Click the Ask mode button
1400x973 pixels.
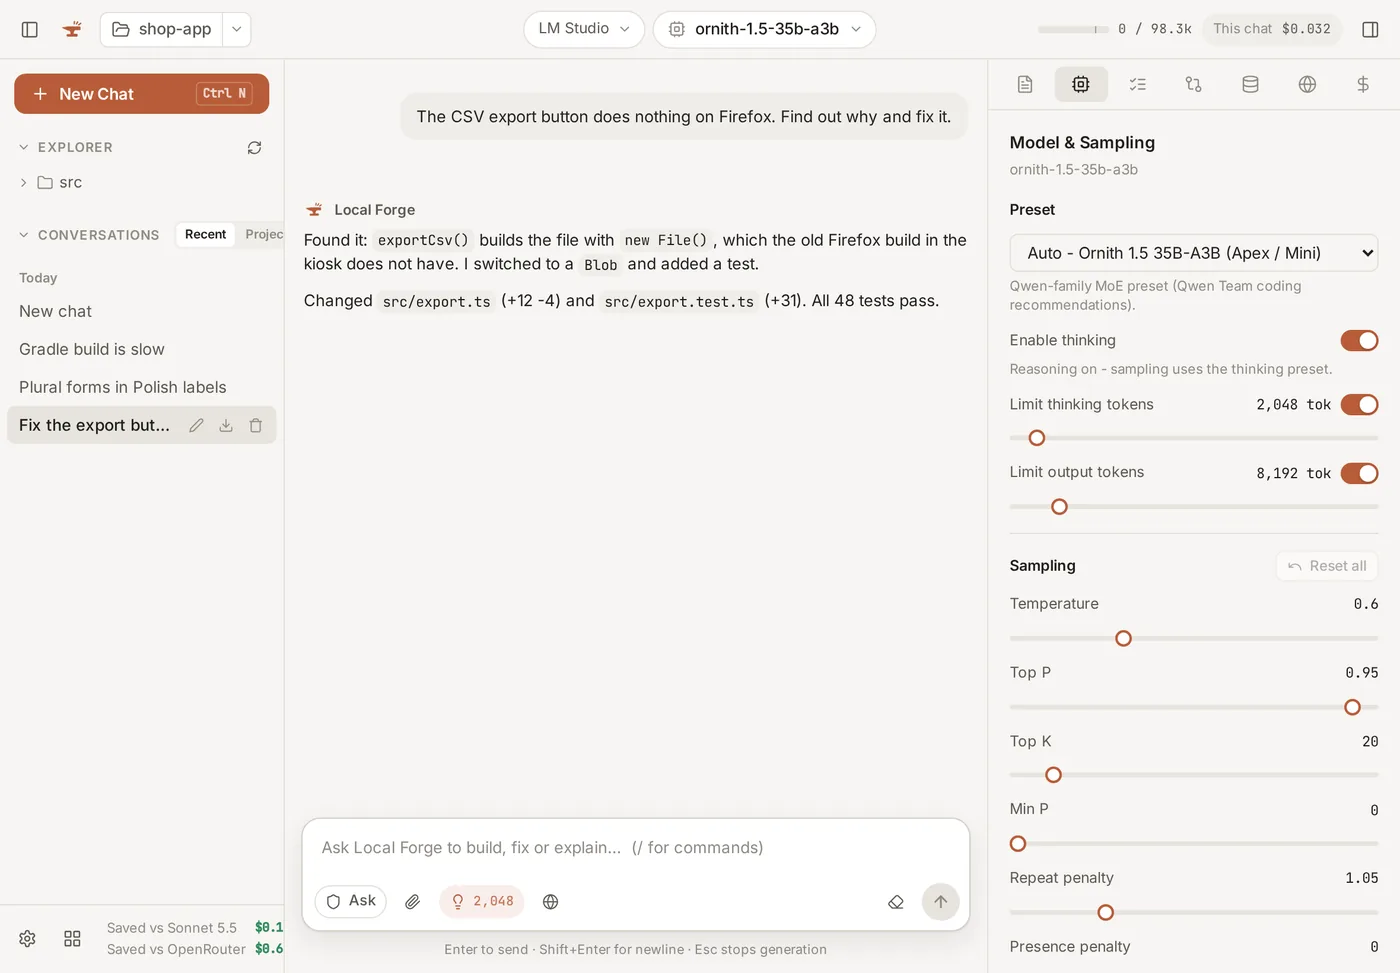pos(351,902)
